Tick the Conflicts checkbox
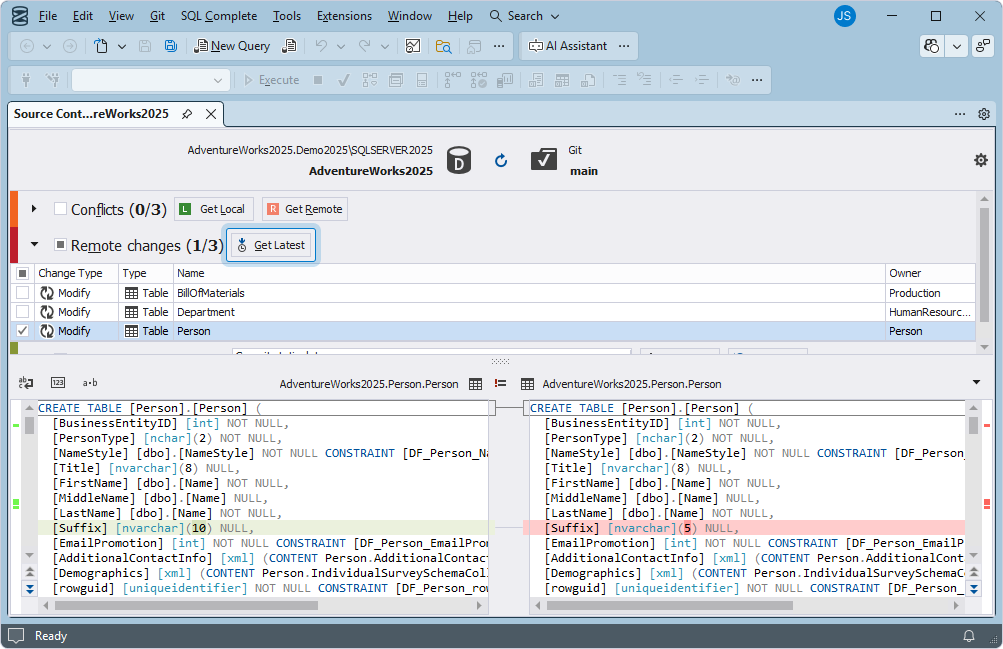The width and height of the screenshot is (1003, 649). pyautogui.click(x=60, y=209)
